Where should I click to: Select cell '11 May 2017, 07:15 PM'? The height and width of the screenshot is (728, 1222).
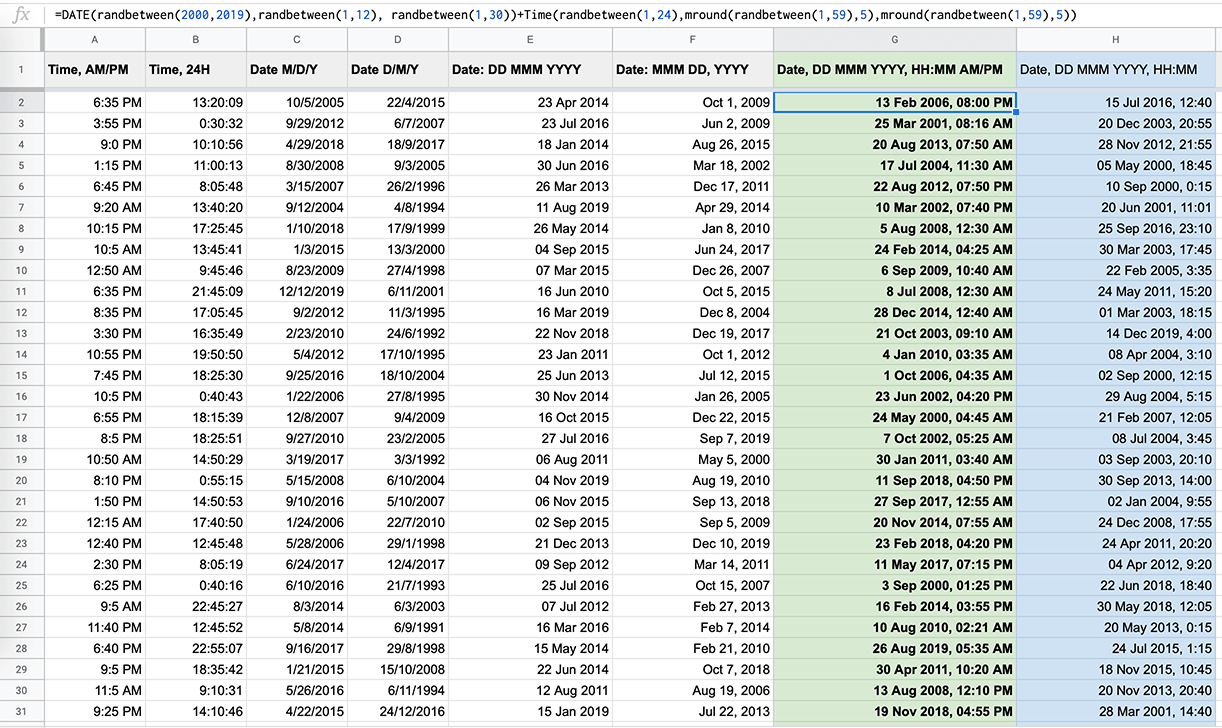point(895,564)
